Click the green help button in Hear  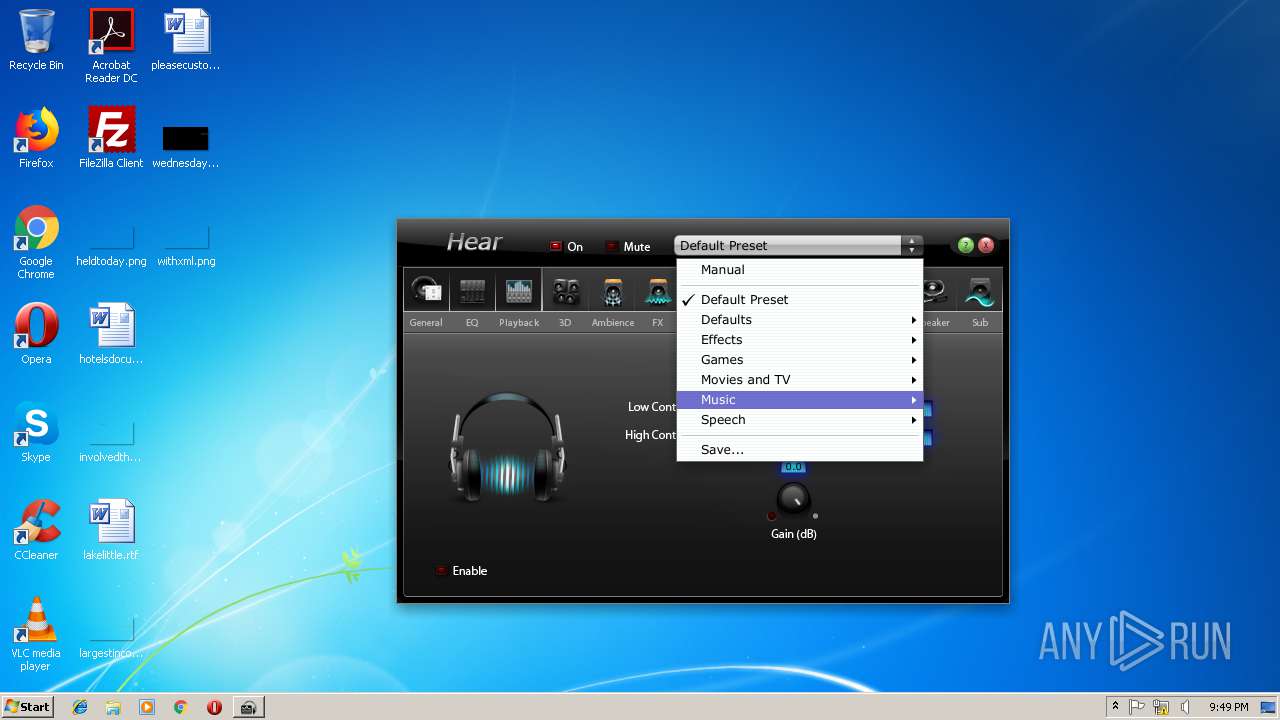[965, 245]
